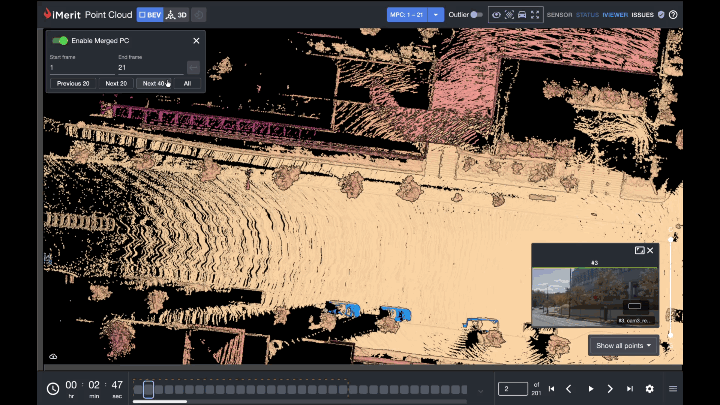Open the MPC range dropdown arrow

tap(436, 15)
